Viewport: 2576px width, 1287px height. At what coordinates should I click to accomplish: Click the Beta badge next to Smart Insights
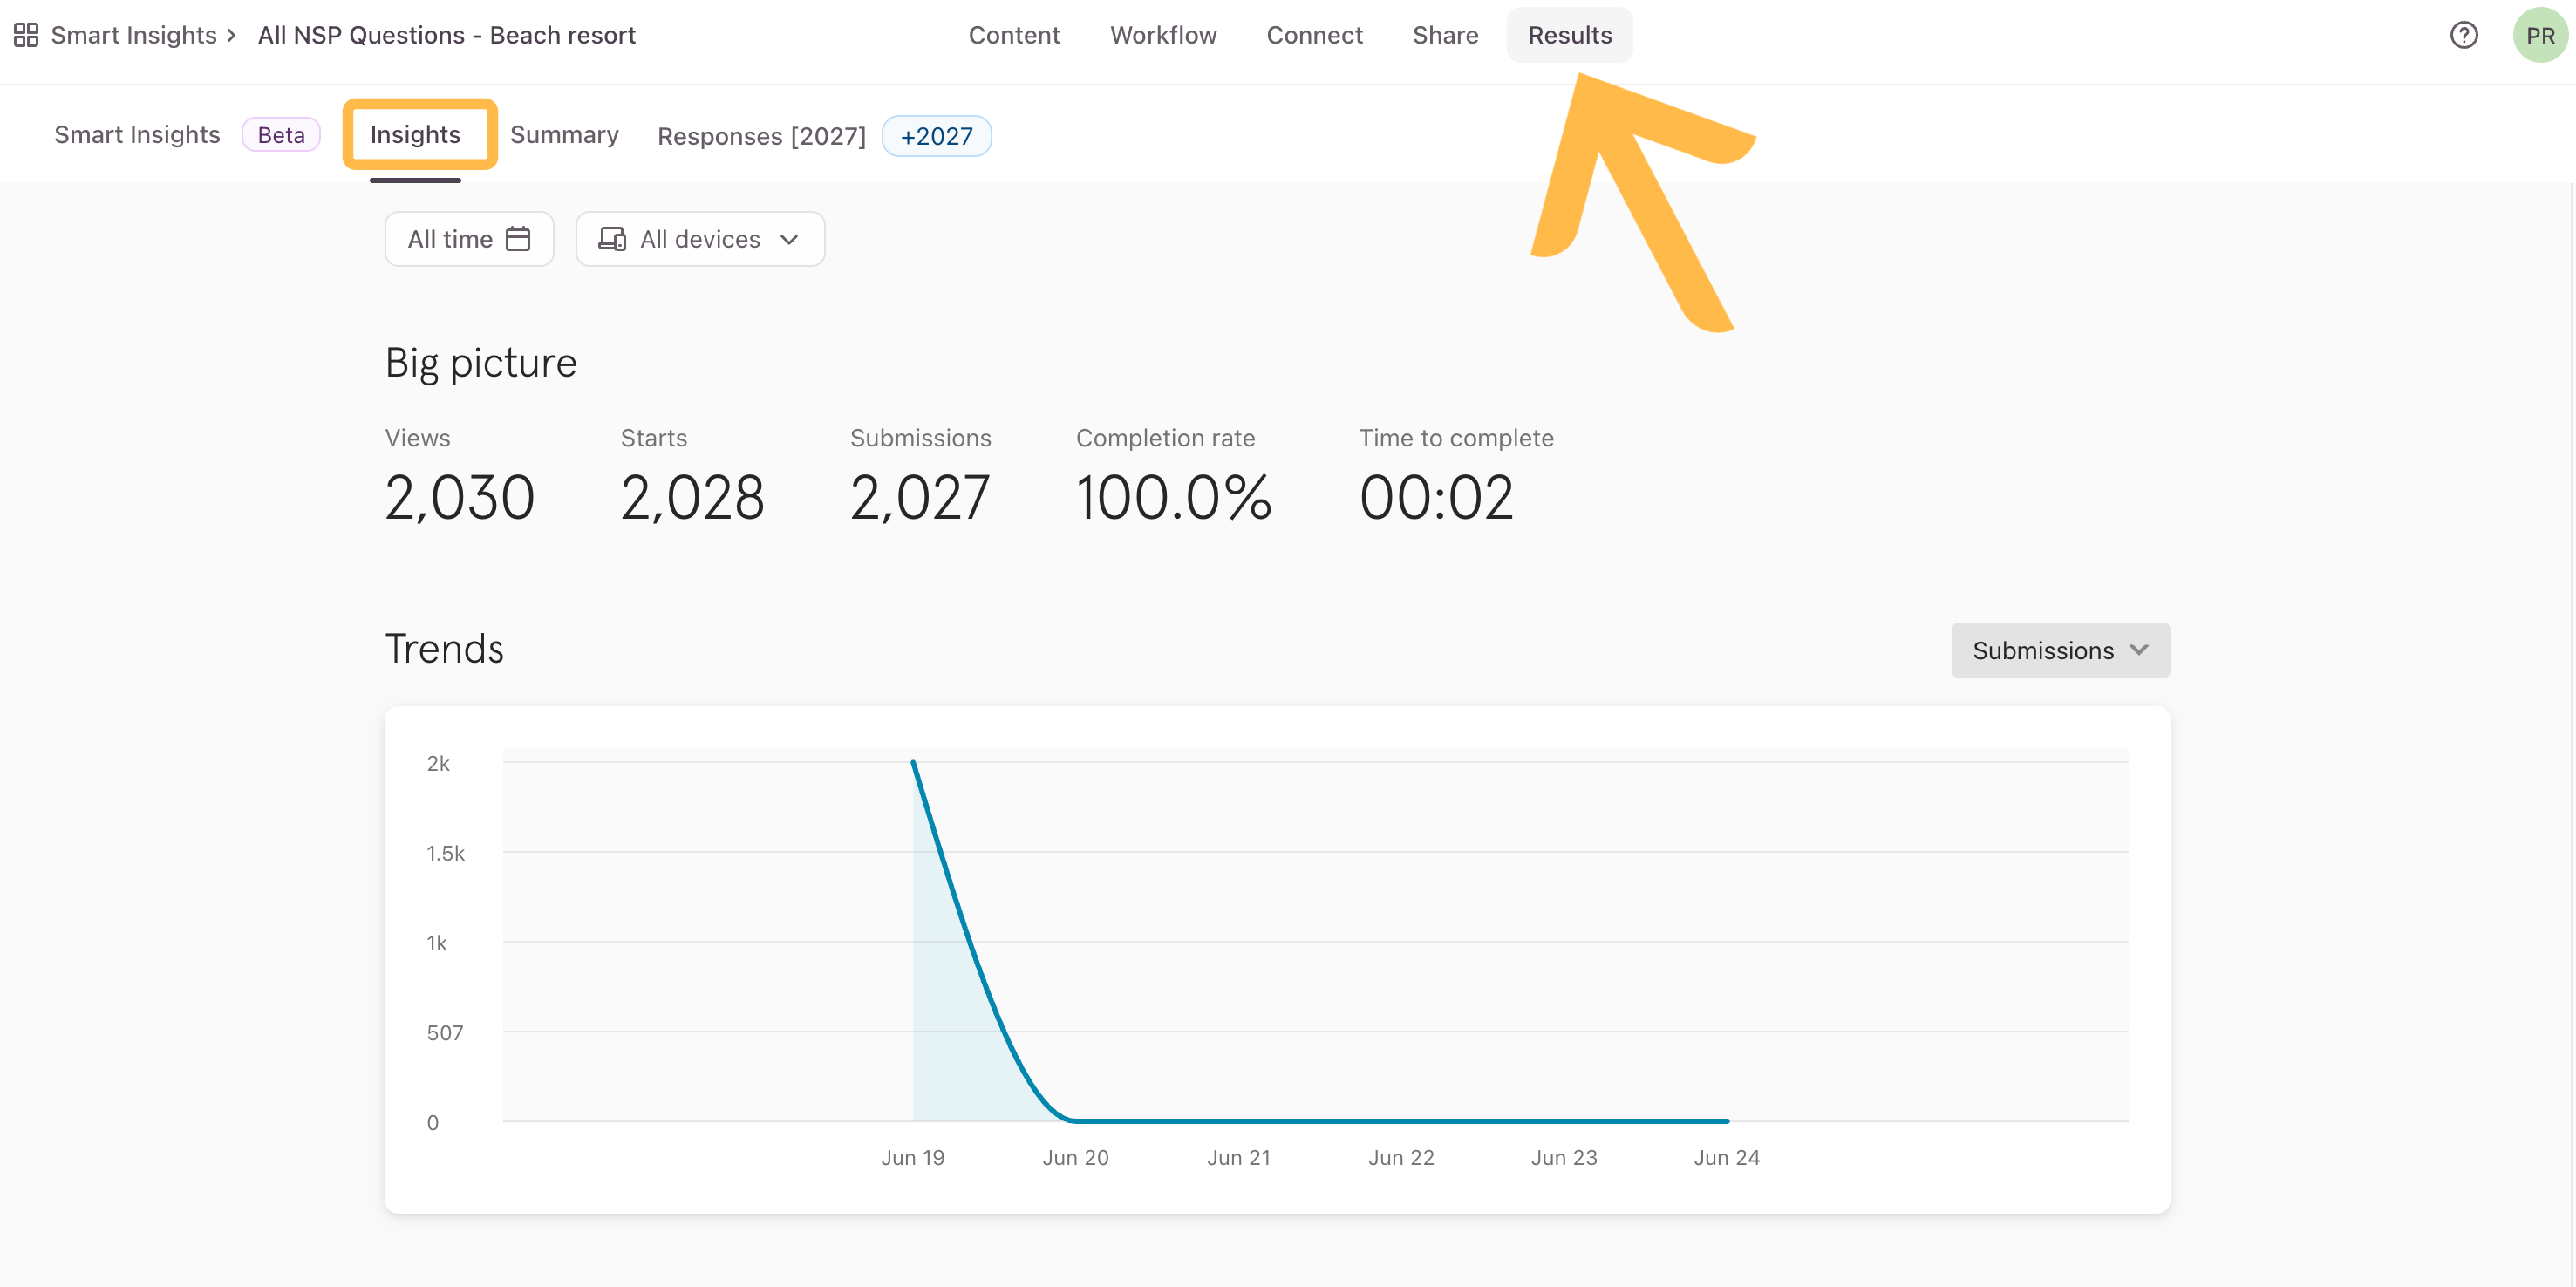click(281, 134)
